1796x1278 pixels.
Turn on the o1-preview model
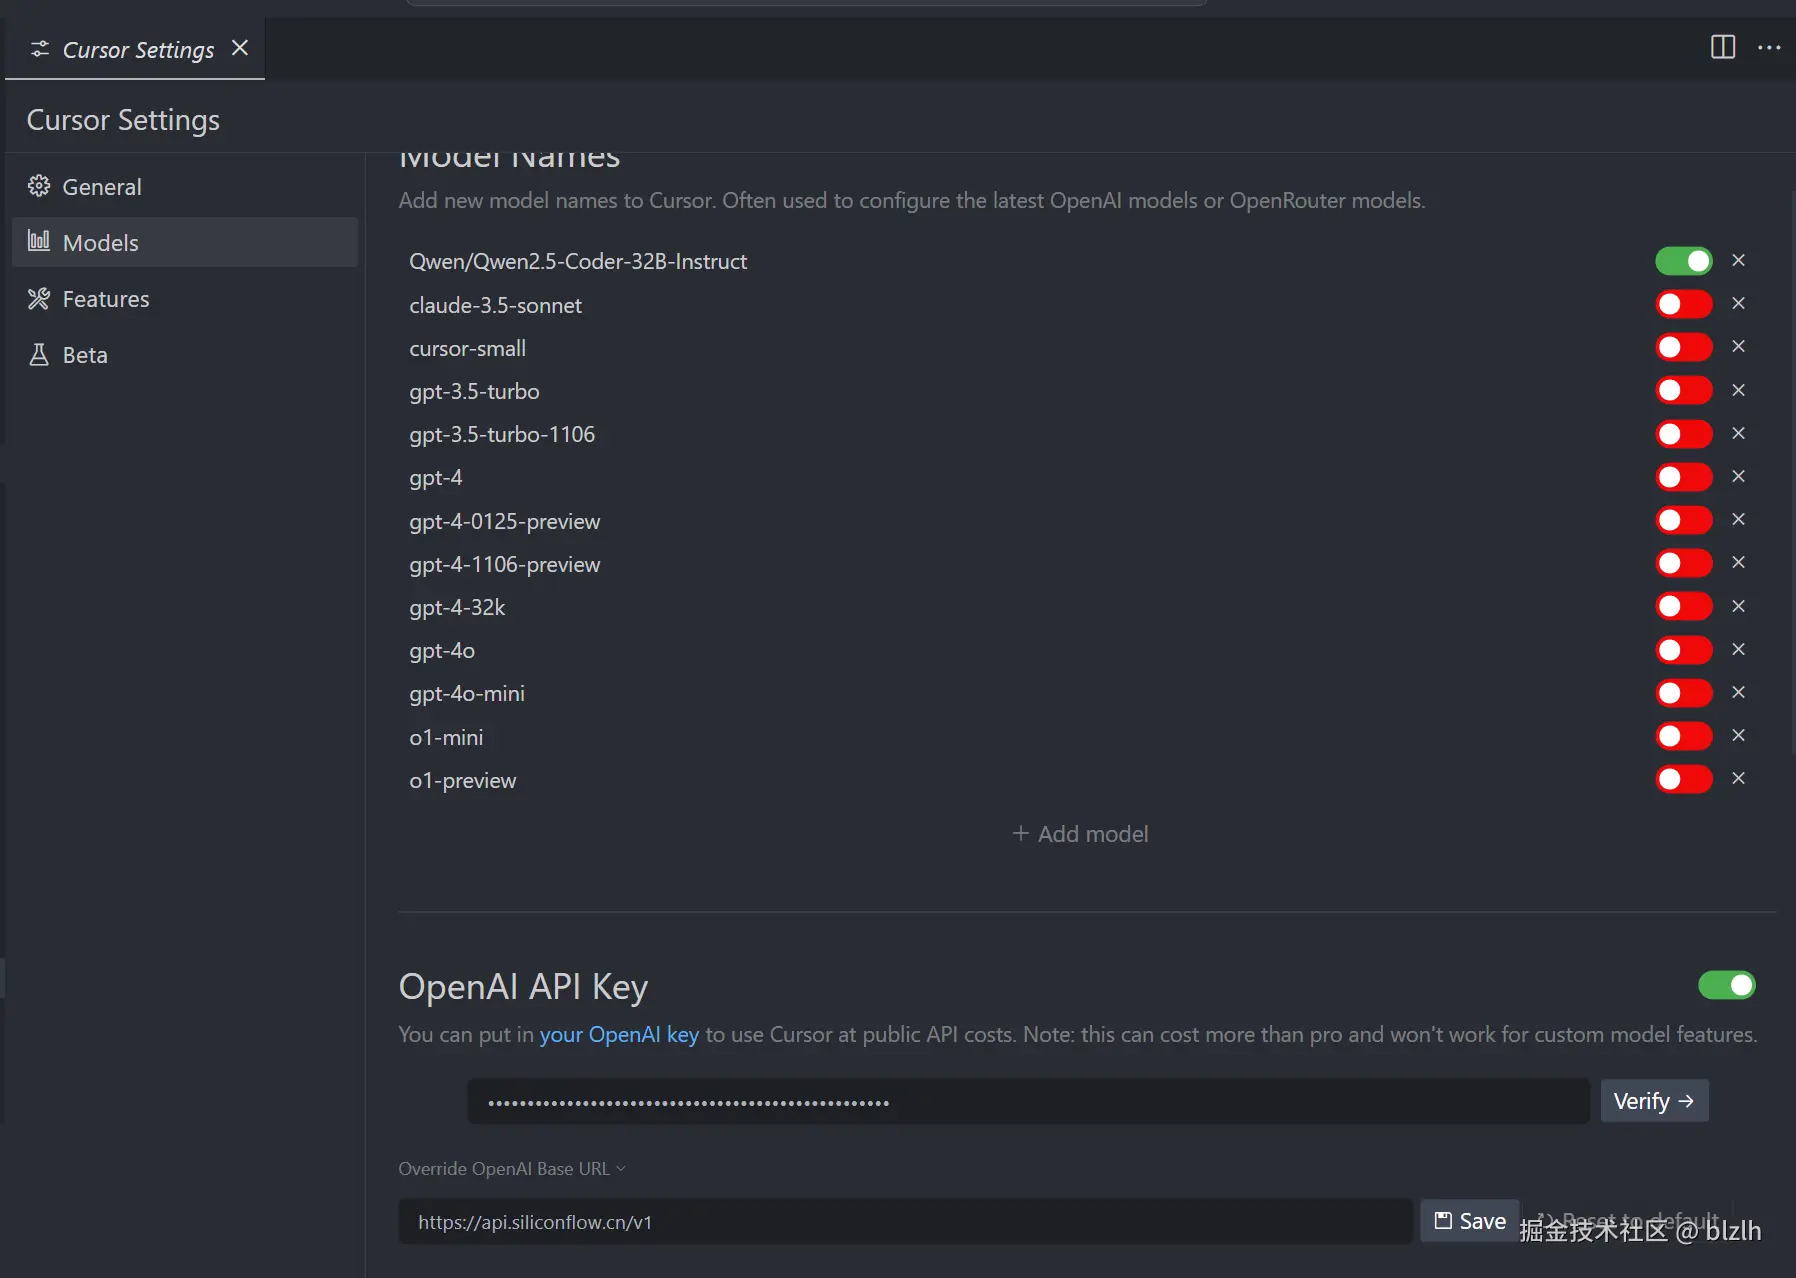point(1684,779)
